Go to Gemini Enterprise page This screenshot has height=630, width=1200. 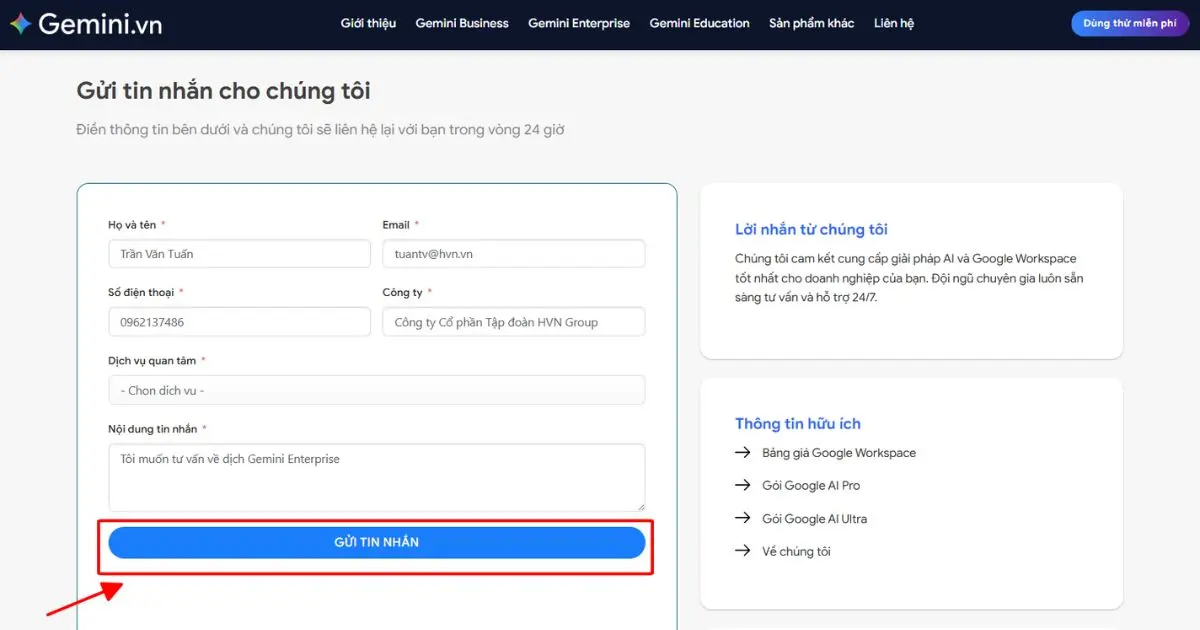point(579,23)
